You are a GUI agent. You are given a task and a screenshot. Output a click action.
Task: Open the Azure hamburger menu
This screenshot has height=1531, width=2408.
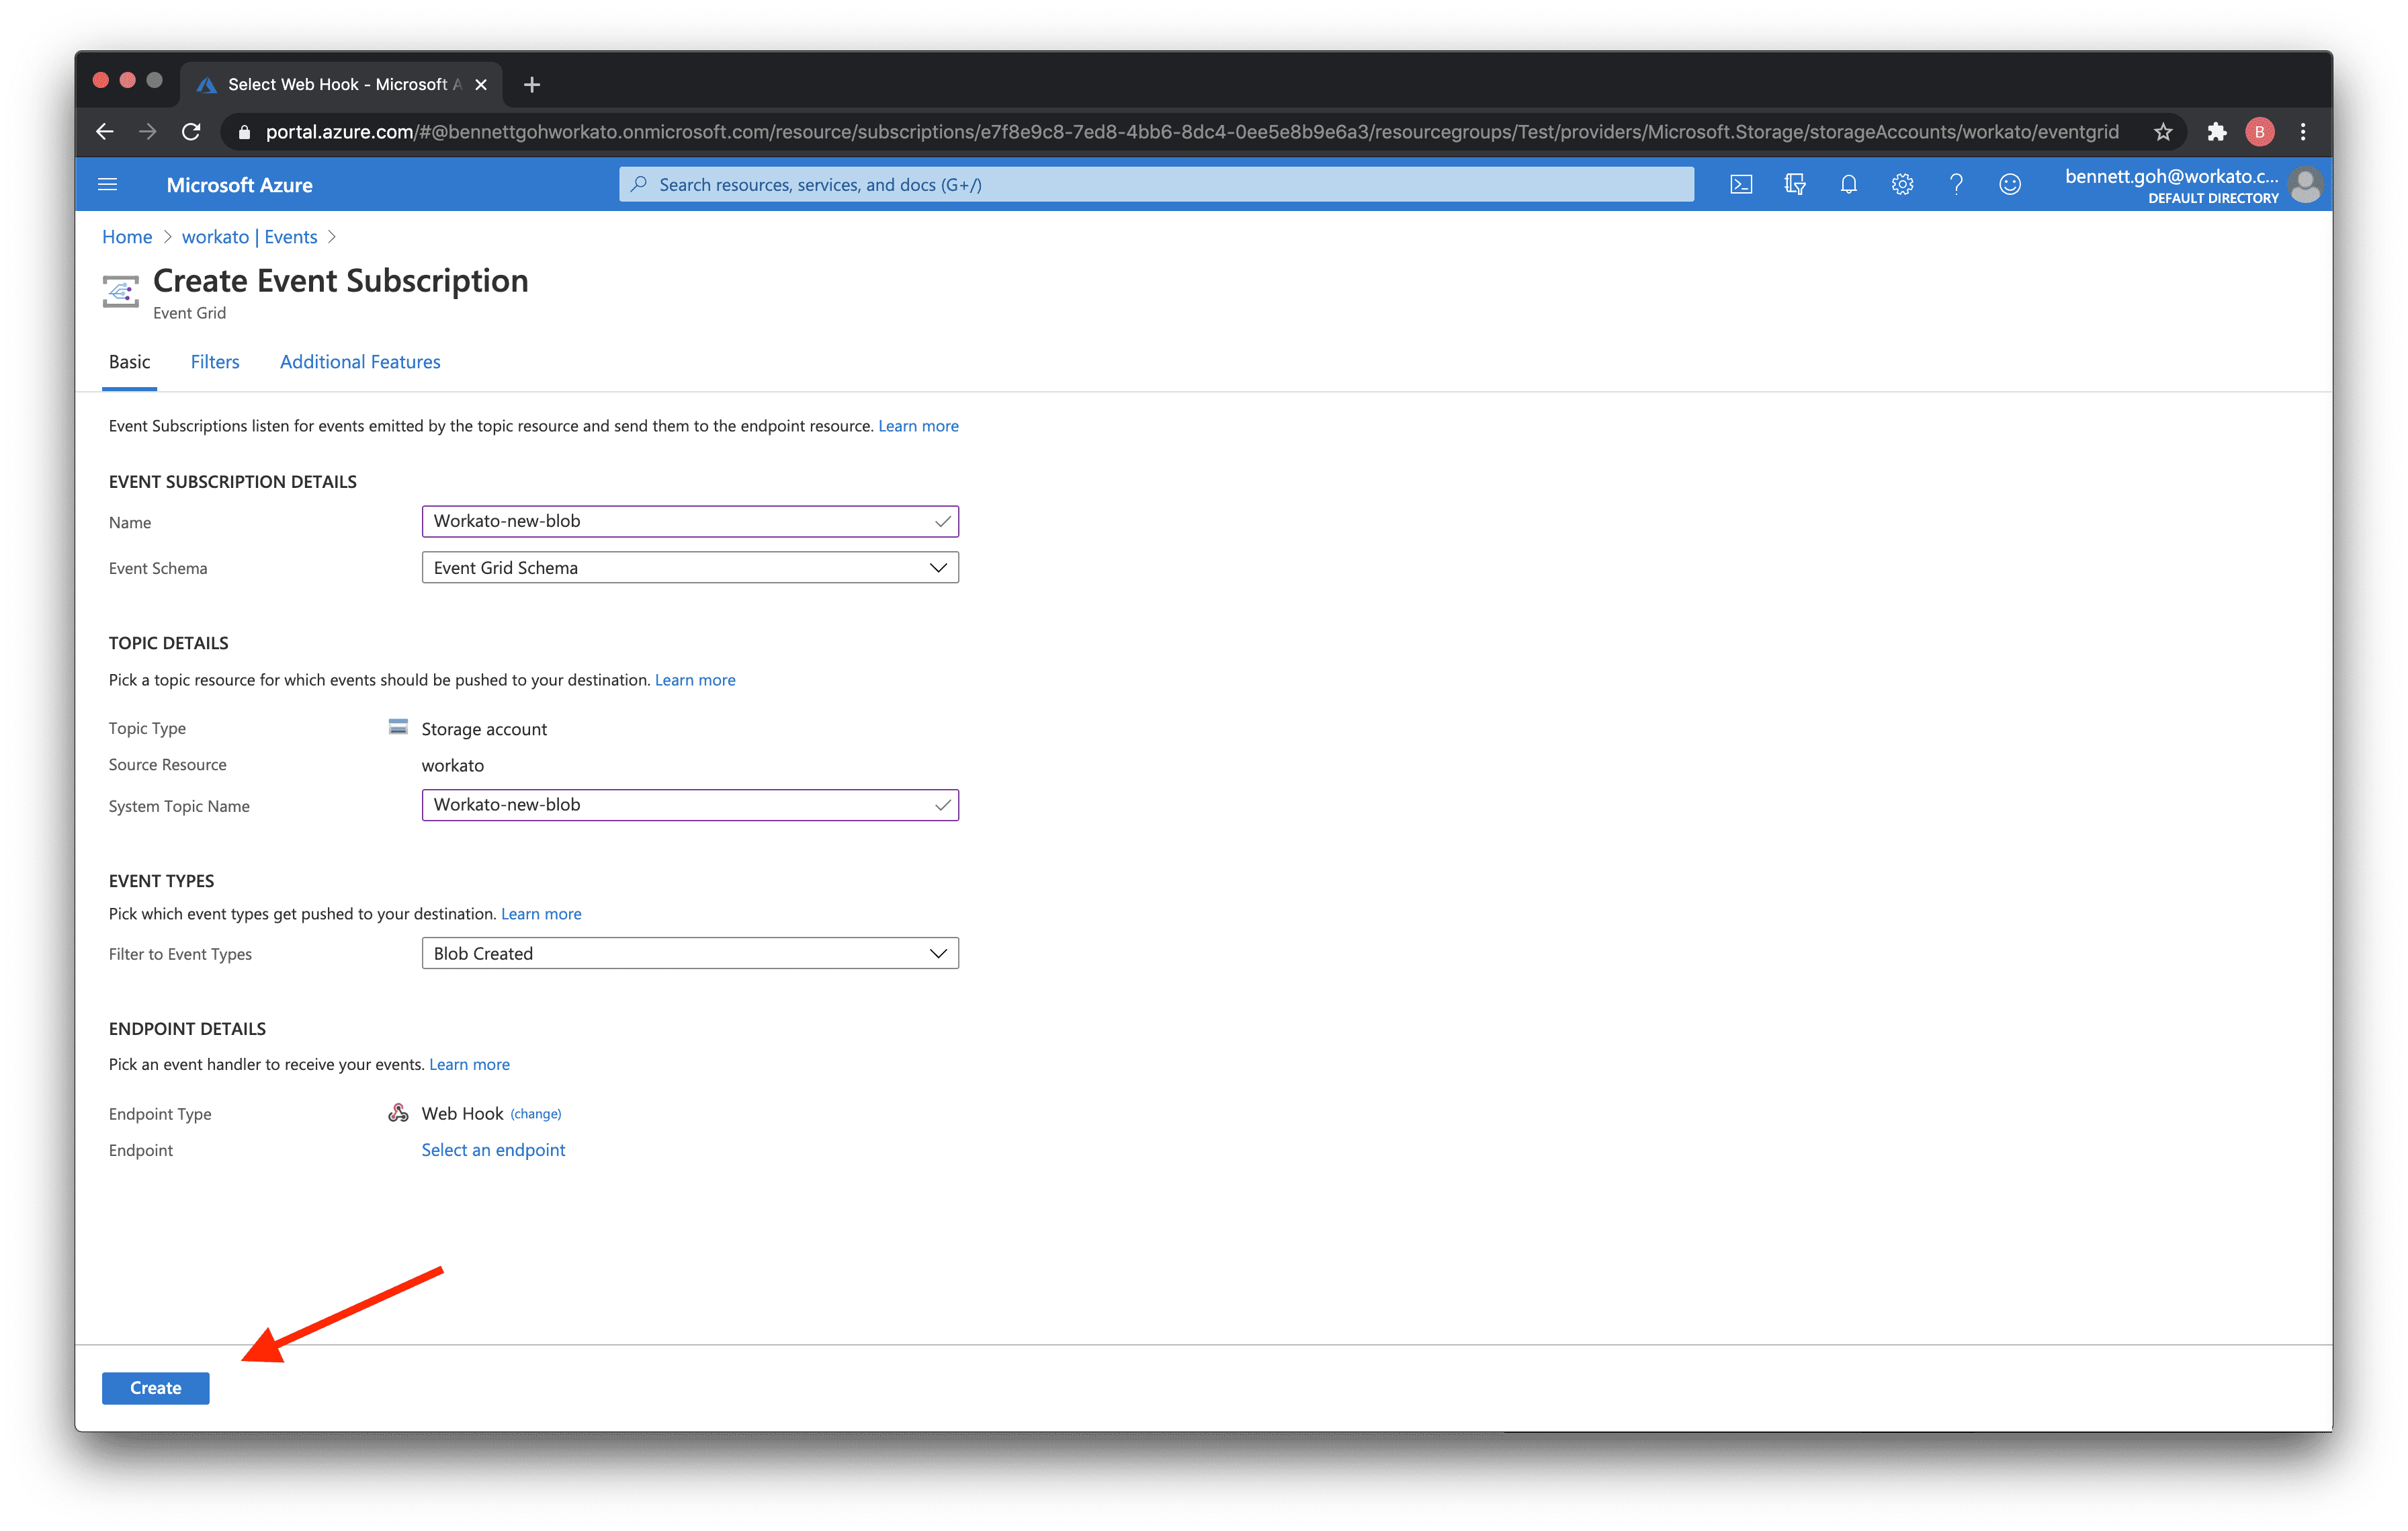[108, 185]
